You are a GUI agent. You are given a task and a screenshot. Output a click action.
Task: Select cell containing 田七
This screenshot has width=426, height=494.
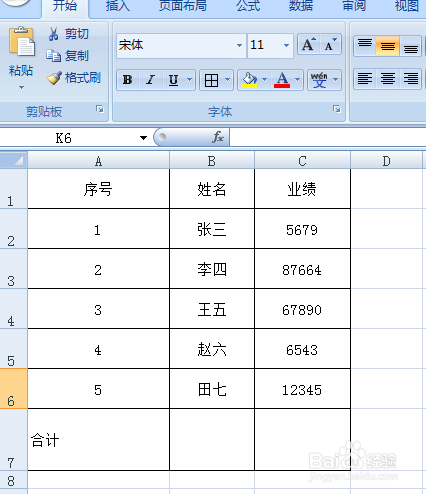[212, 389]
